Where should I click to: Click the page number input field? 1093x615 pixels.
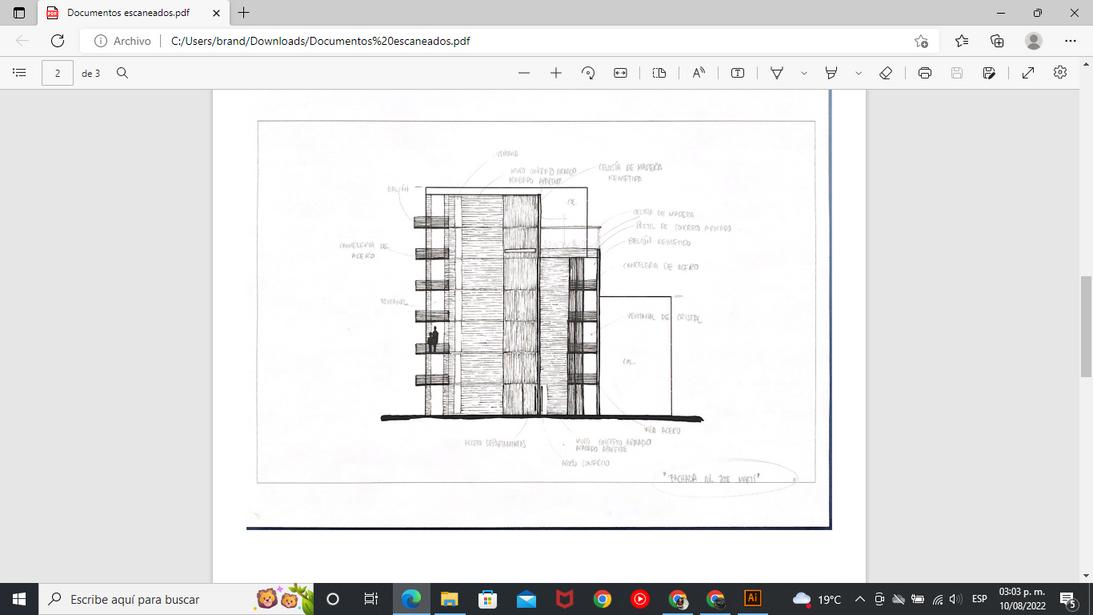pyautogui.click(x=57, y=73)
